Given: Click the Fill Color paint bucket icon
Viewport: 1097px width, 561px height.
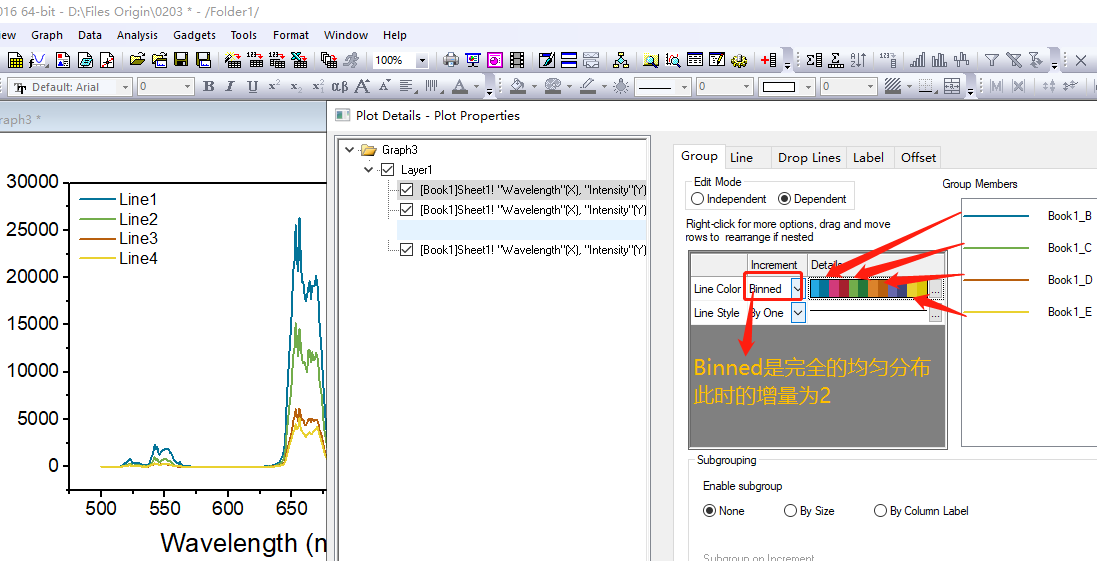Looking at the screenshot, I should click(x=518, y=87).
